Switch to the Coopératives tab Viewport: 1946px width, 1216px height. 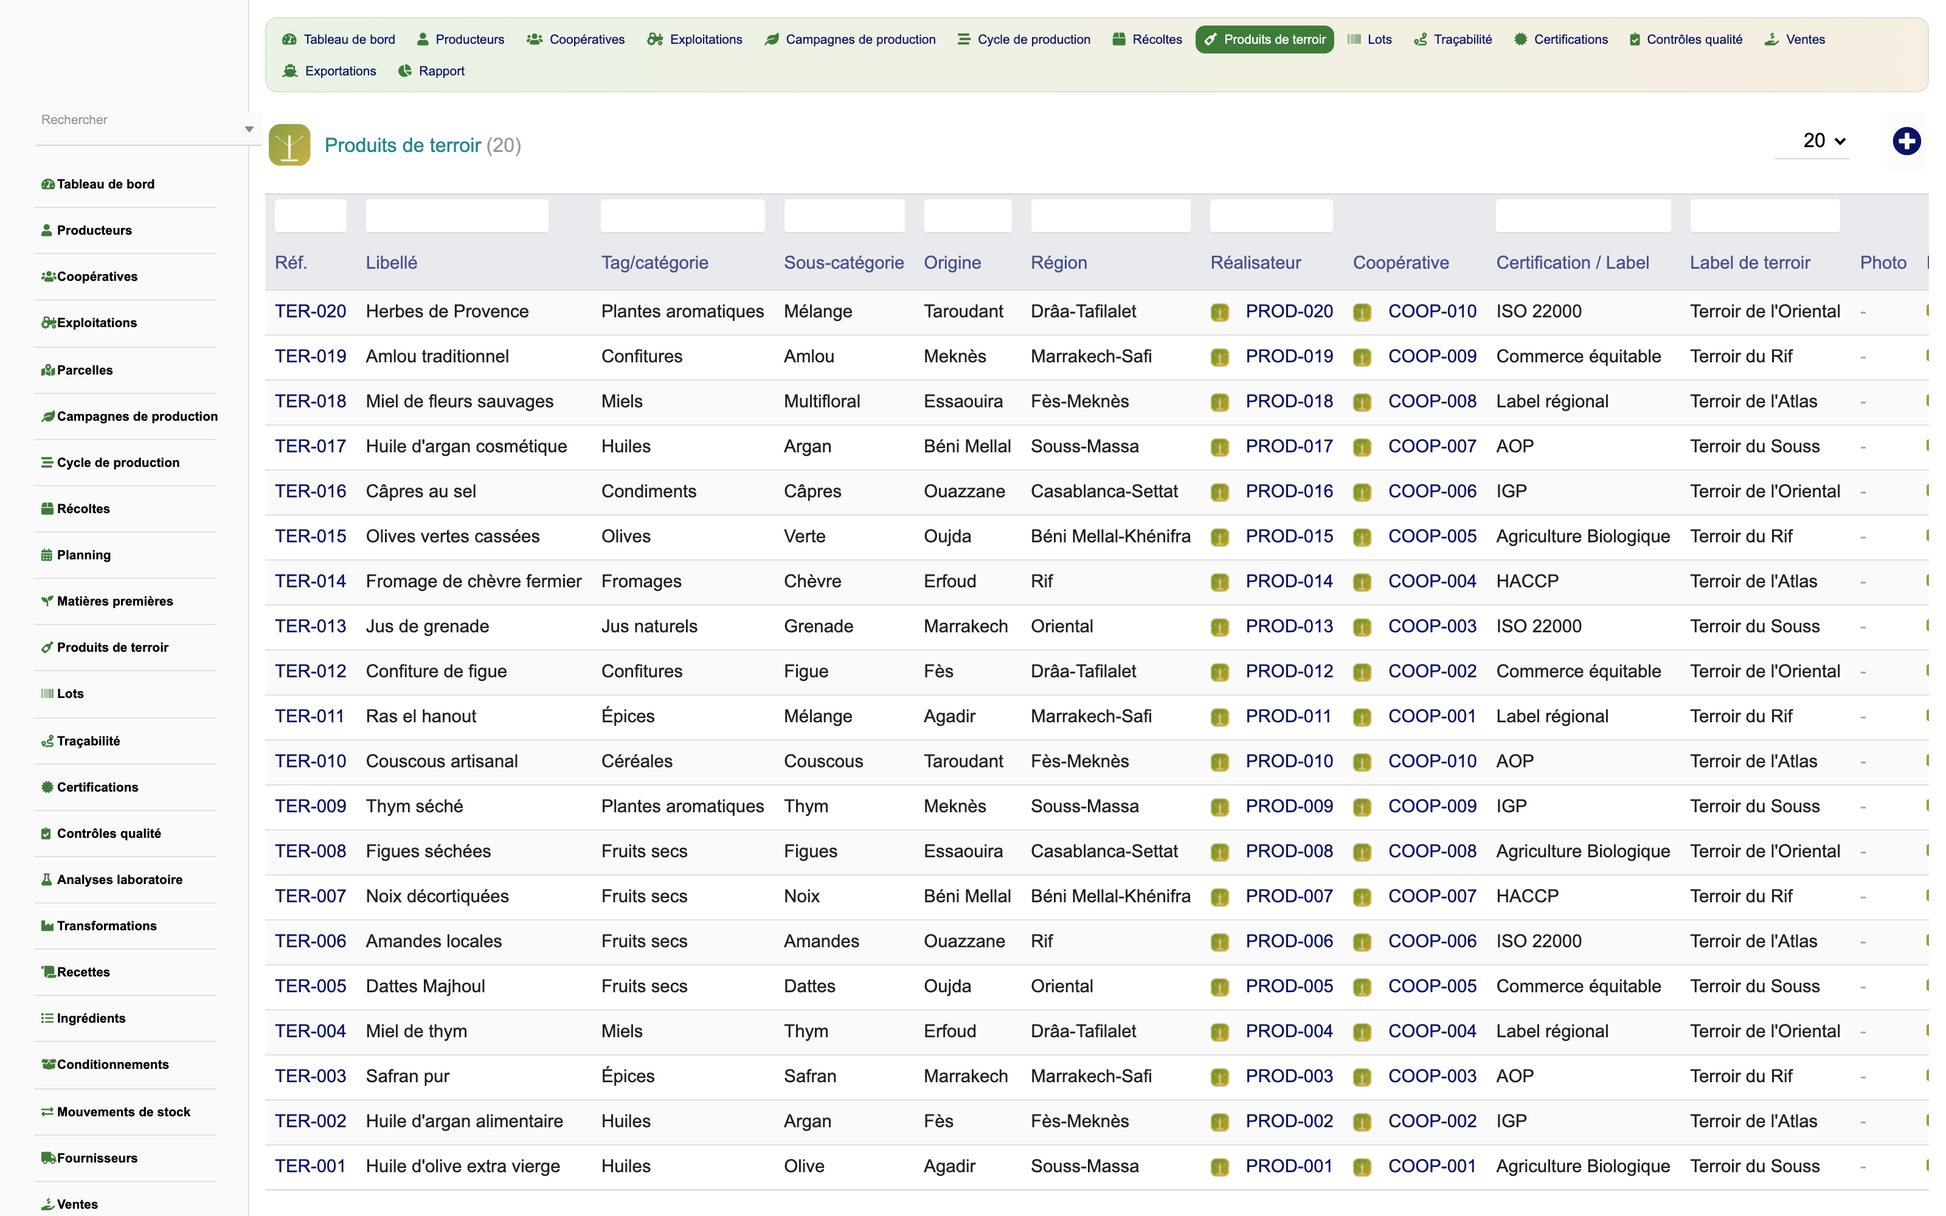click(575, 40)
